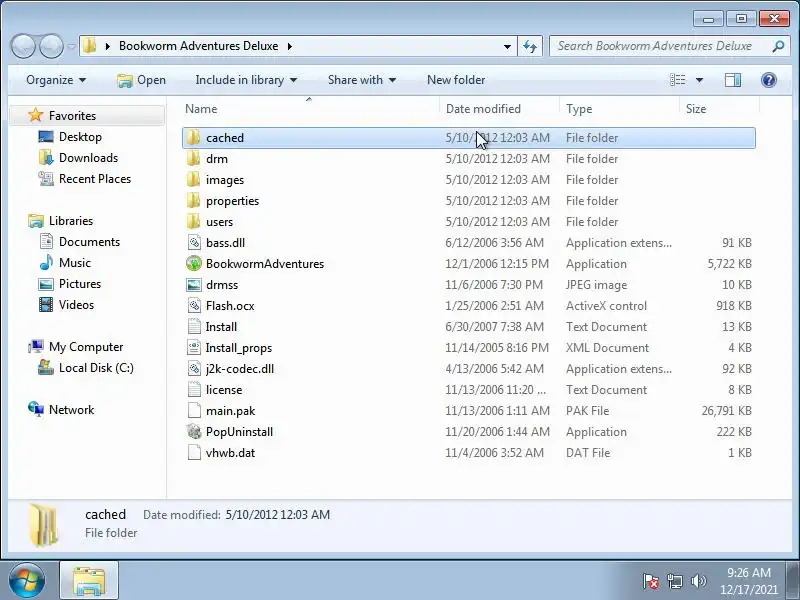Expand the arrow after Bookworm Adventures Deluxe
This screenshot has width=800, height=600.
pos(290,46)
